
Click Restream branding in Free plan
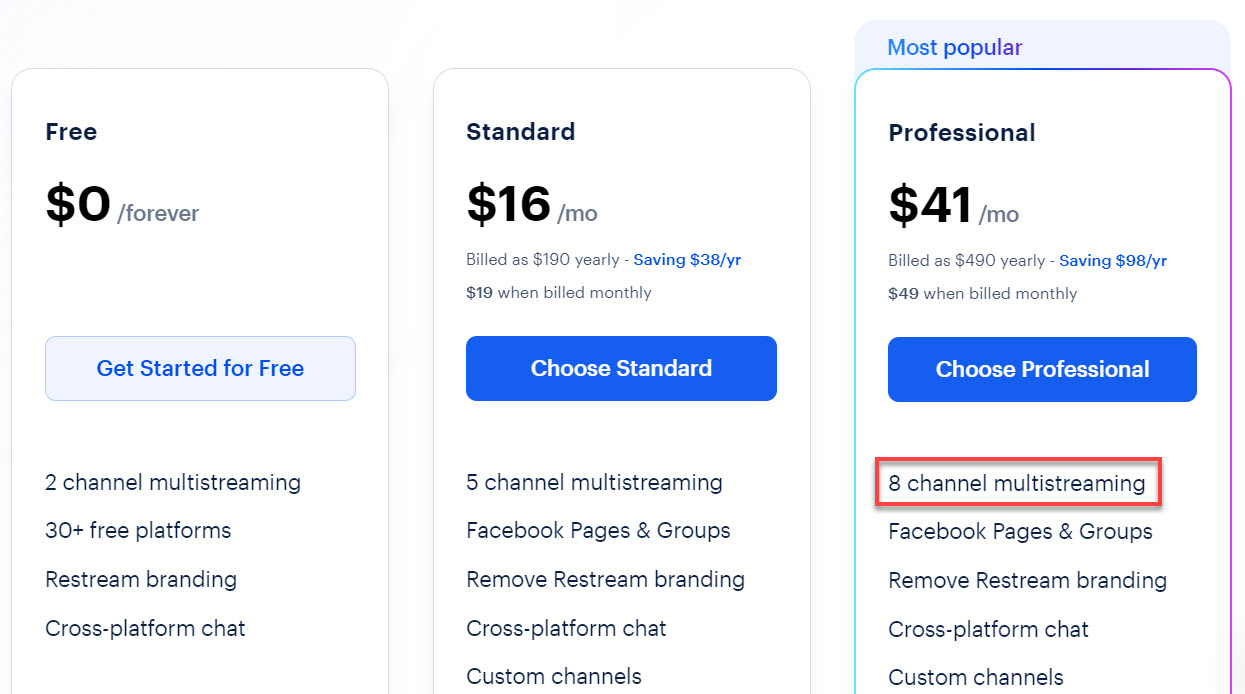tap(141, 579)
